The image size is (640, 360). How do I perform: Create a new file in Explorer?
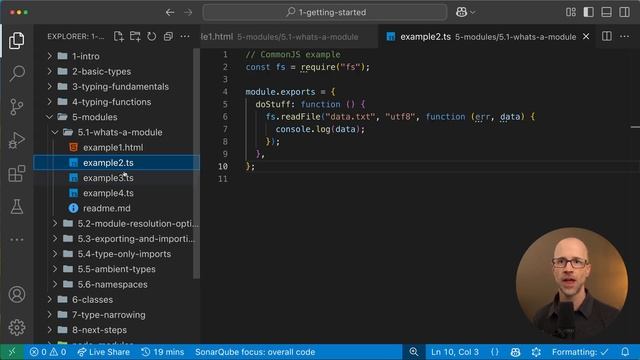(x=119, y=36)
